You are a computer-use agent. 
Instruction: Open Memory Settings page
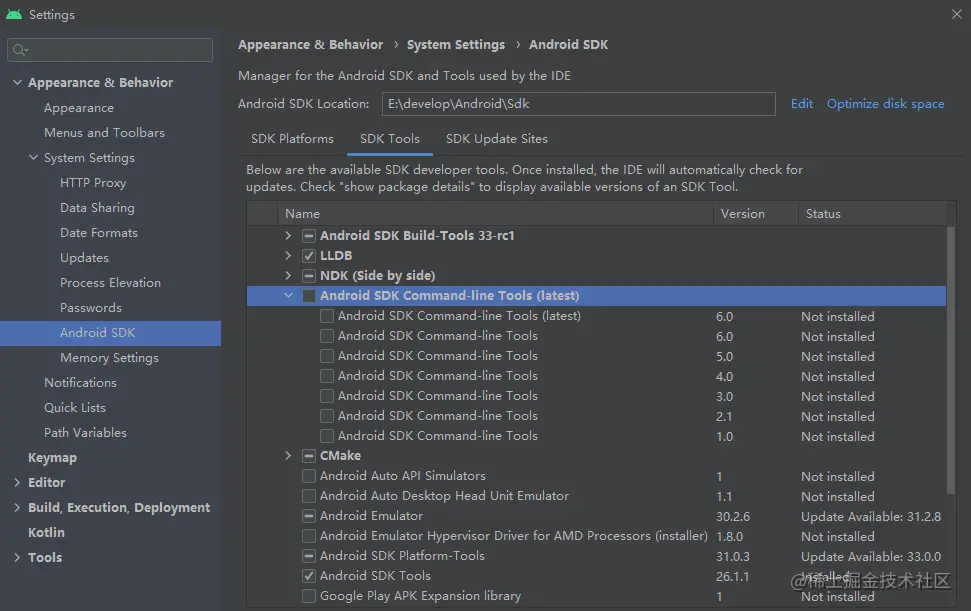point(109,358)
